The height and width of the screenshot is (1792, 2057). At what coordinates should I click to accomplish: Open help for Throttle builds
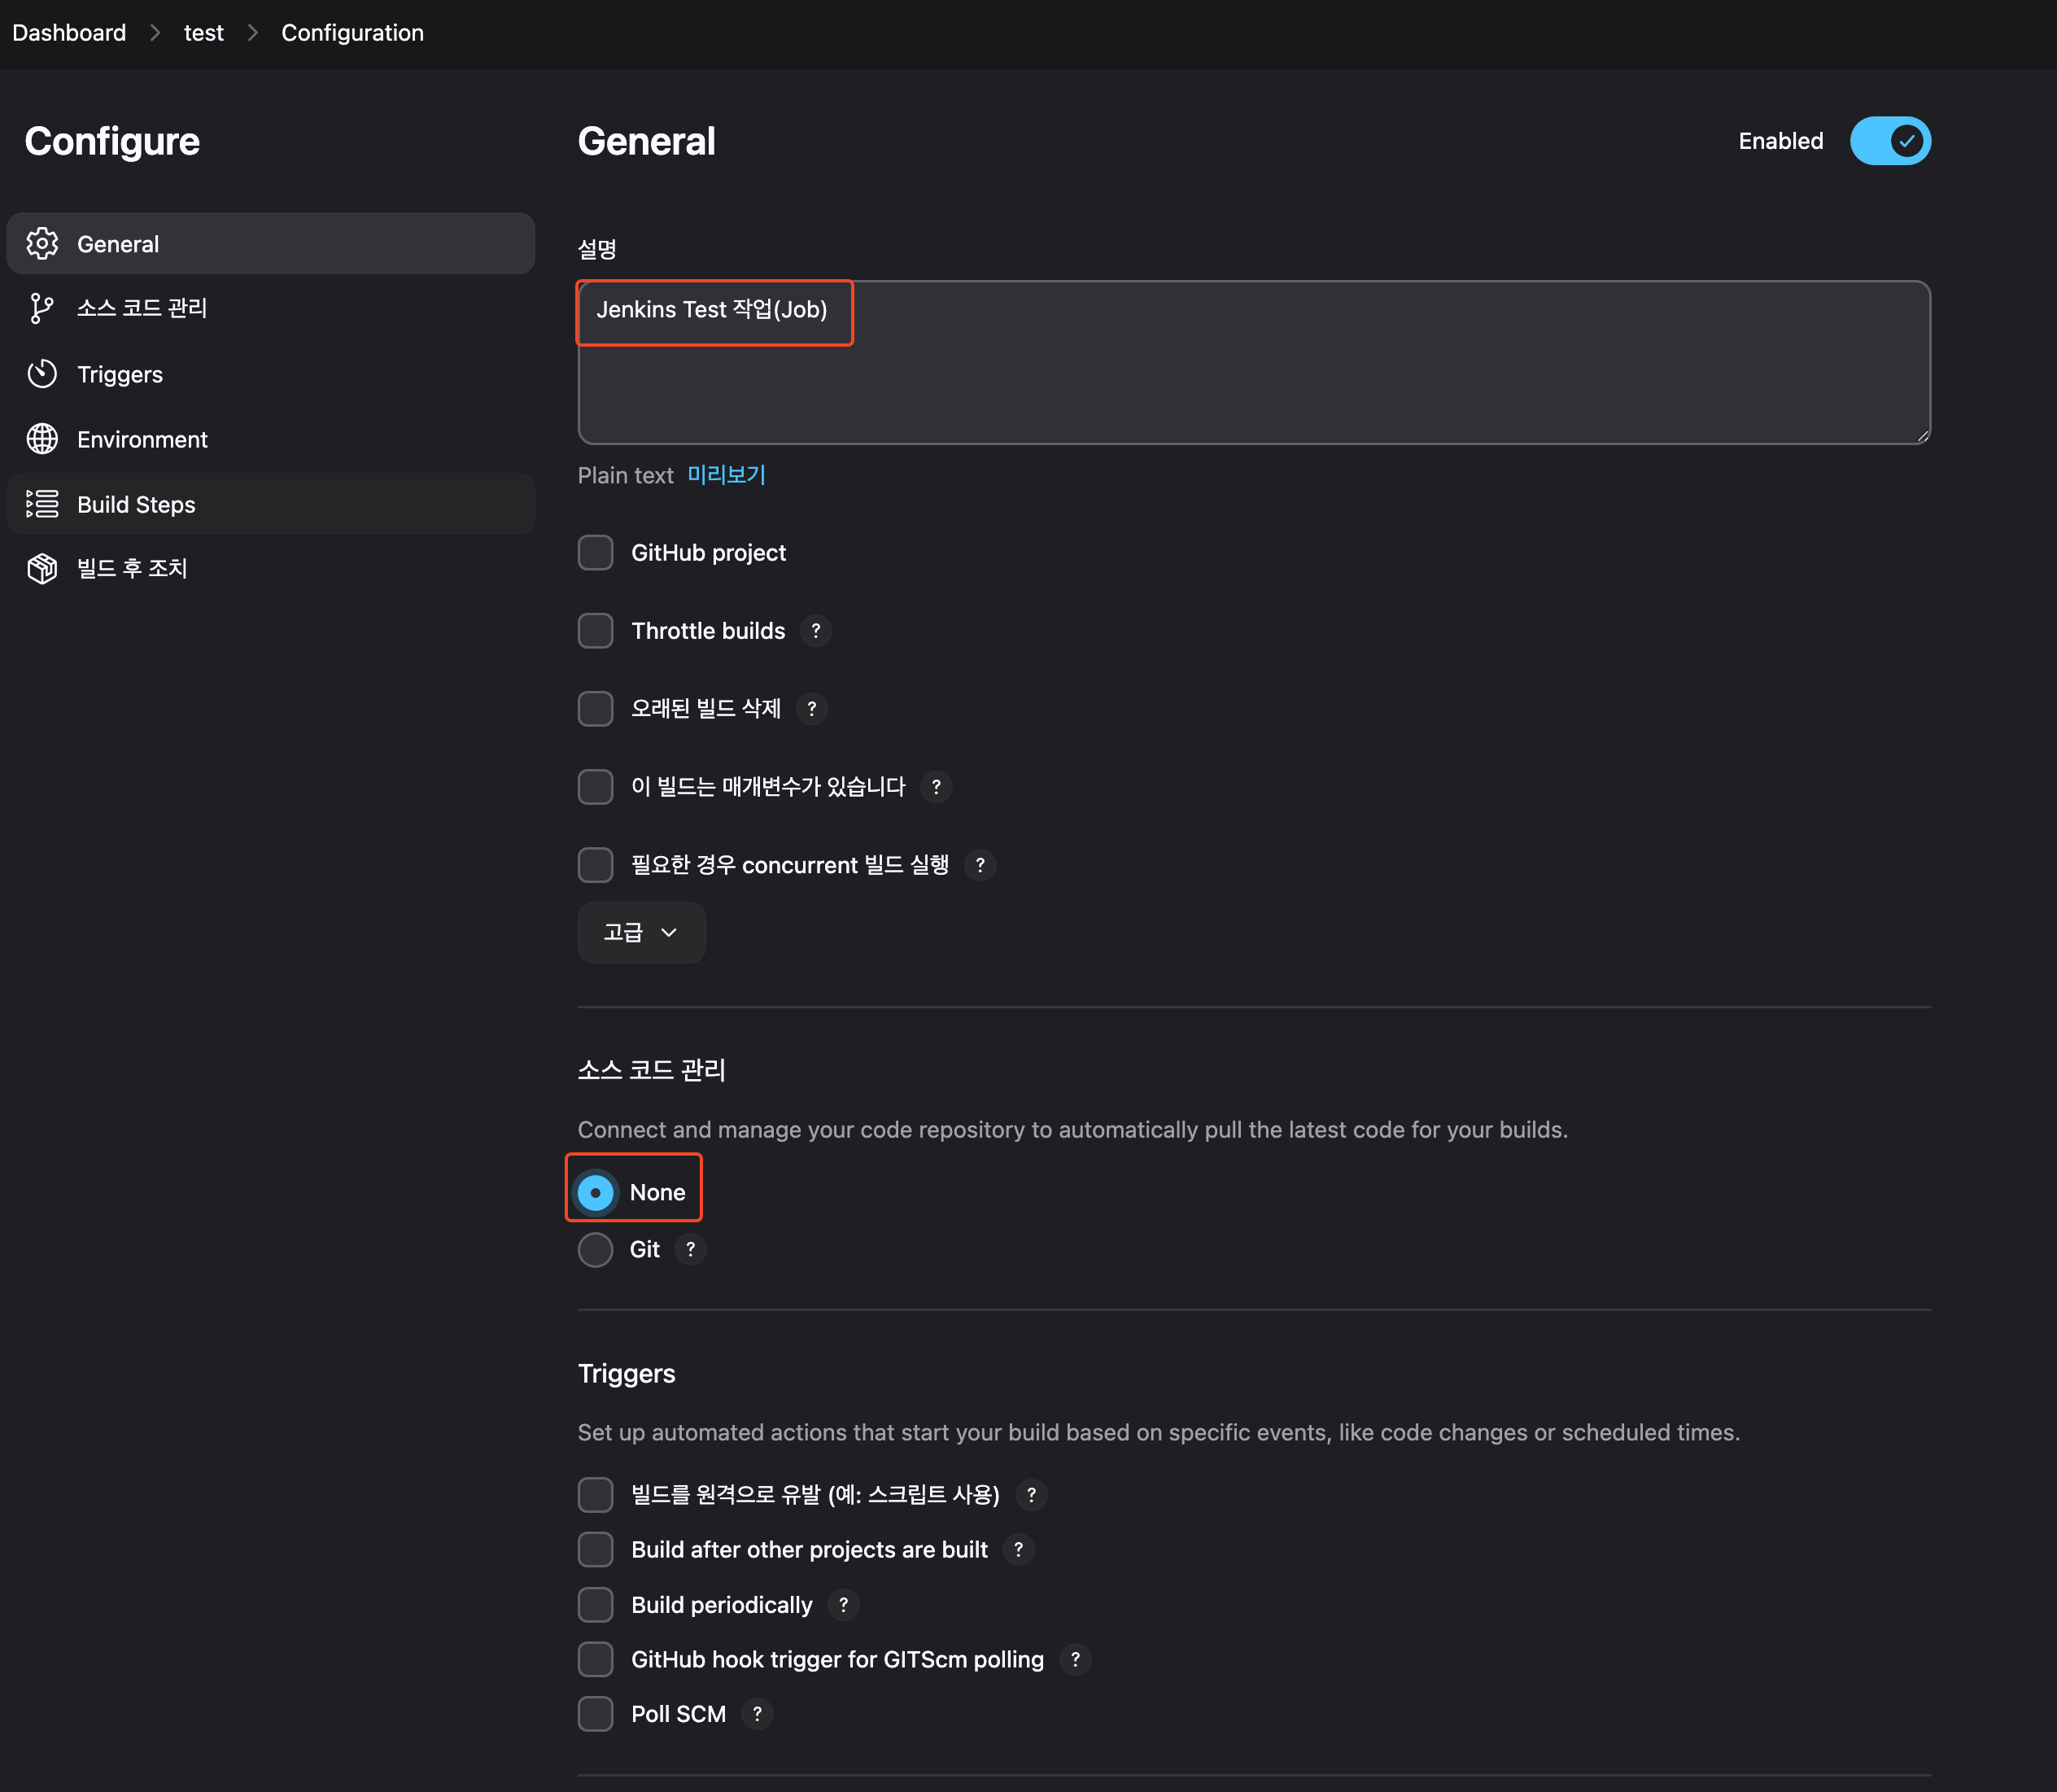click(x=816, y=631)
